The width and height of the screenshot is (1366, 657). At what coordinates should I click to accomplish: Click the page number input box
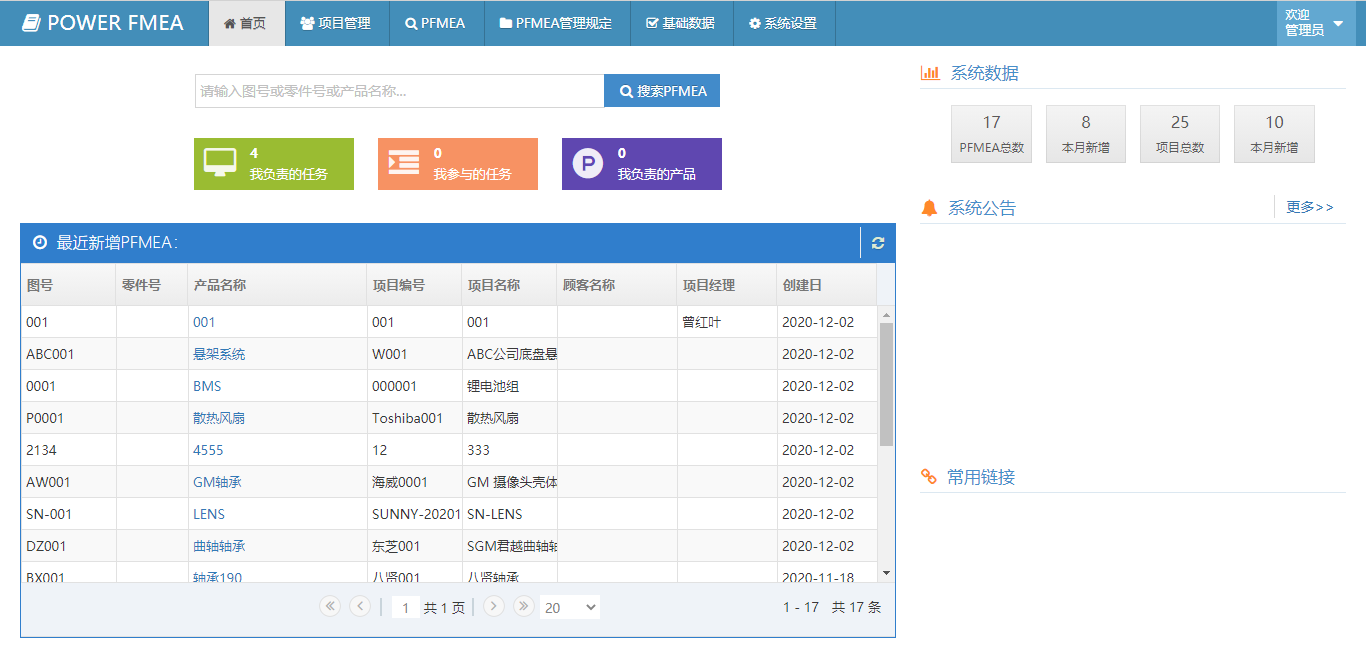[x=406, y=607]
